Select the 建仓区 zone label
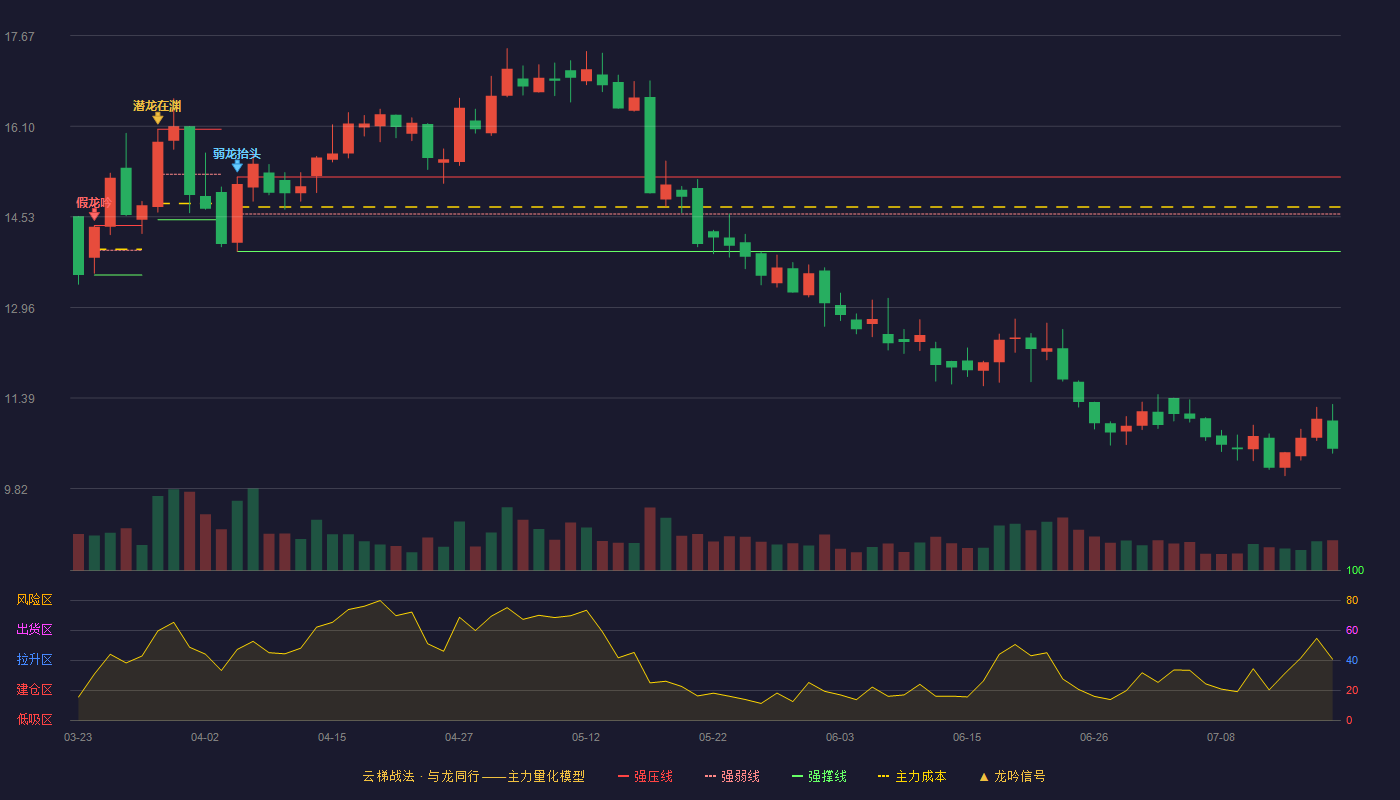1400x800 pixels. (34, 690)
